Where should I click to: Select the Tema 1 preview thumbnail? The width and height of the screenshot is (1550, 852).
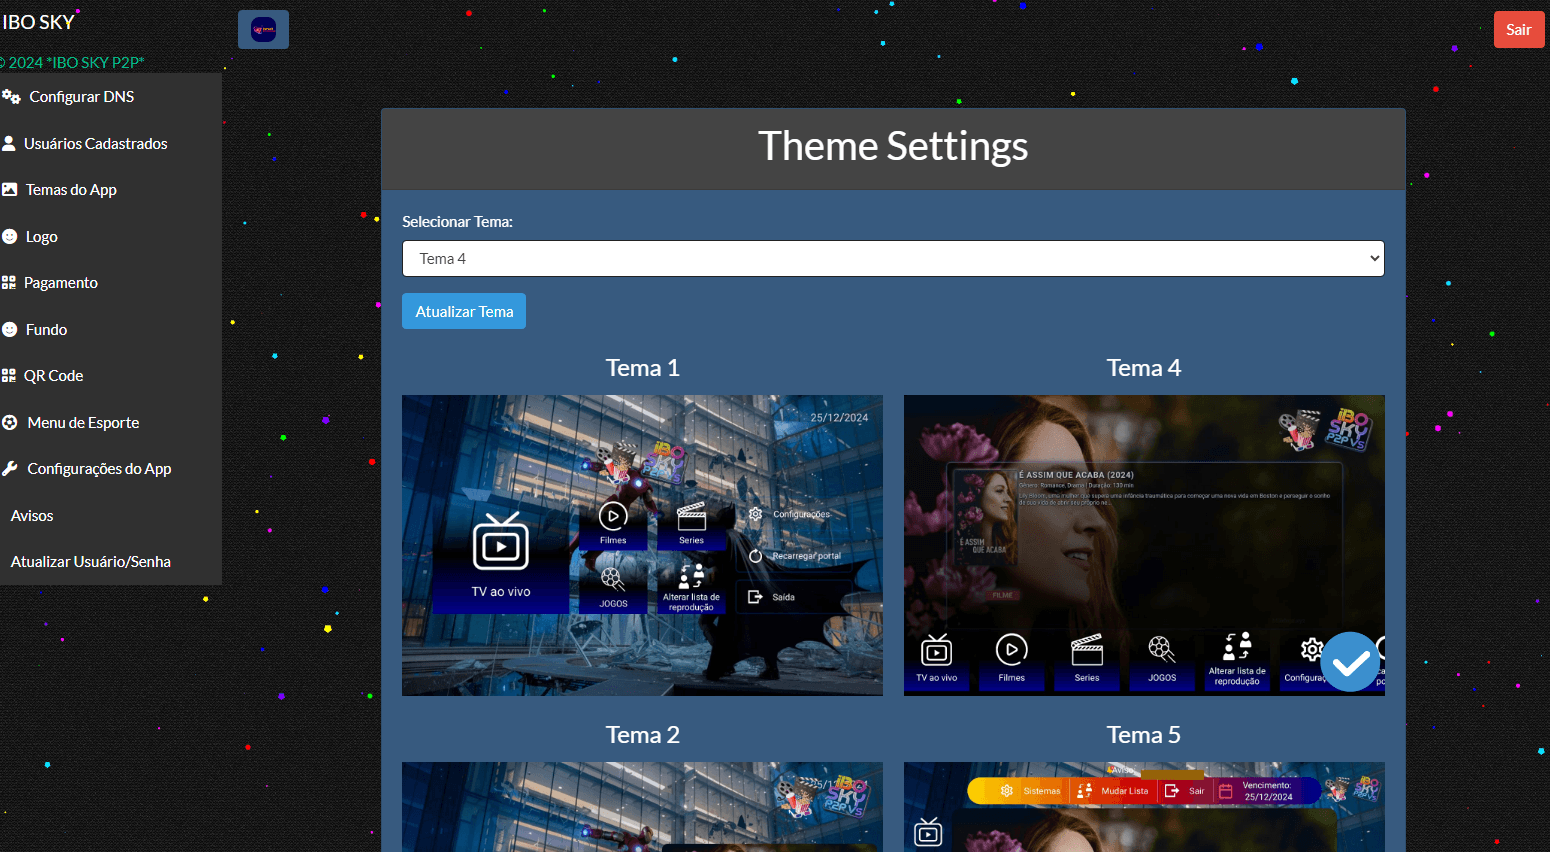click(642, 545)
